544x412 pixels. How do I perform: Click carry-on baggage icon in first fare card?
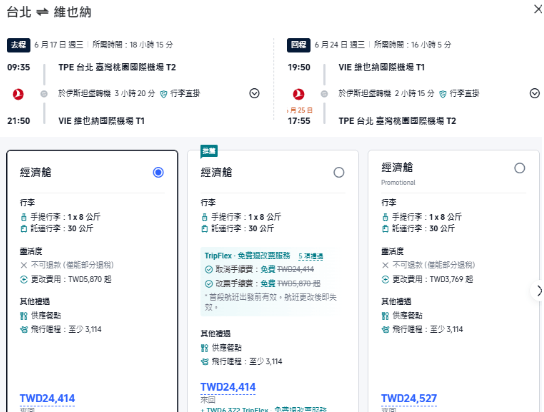click(24, 217)
